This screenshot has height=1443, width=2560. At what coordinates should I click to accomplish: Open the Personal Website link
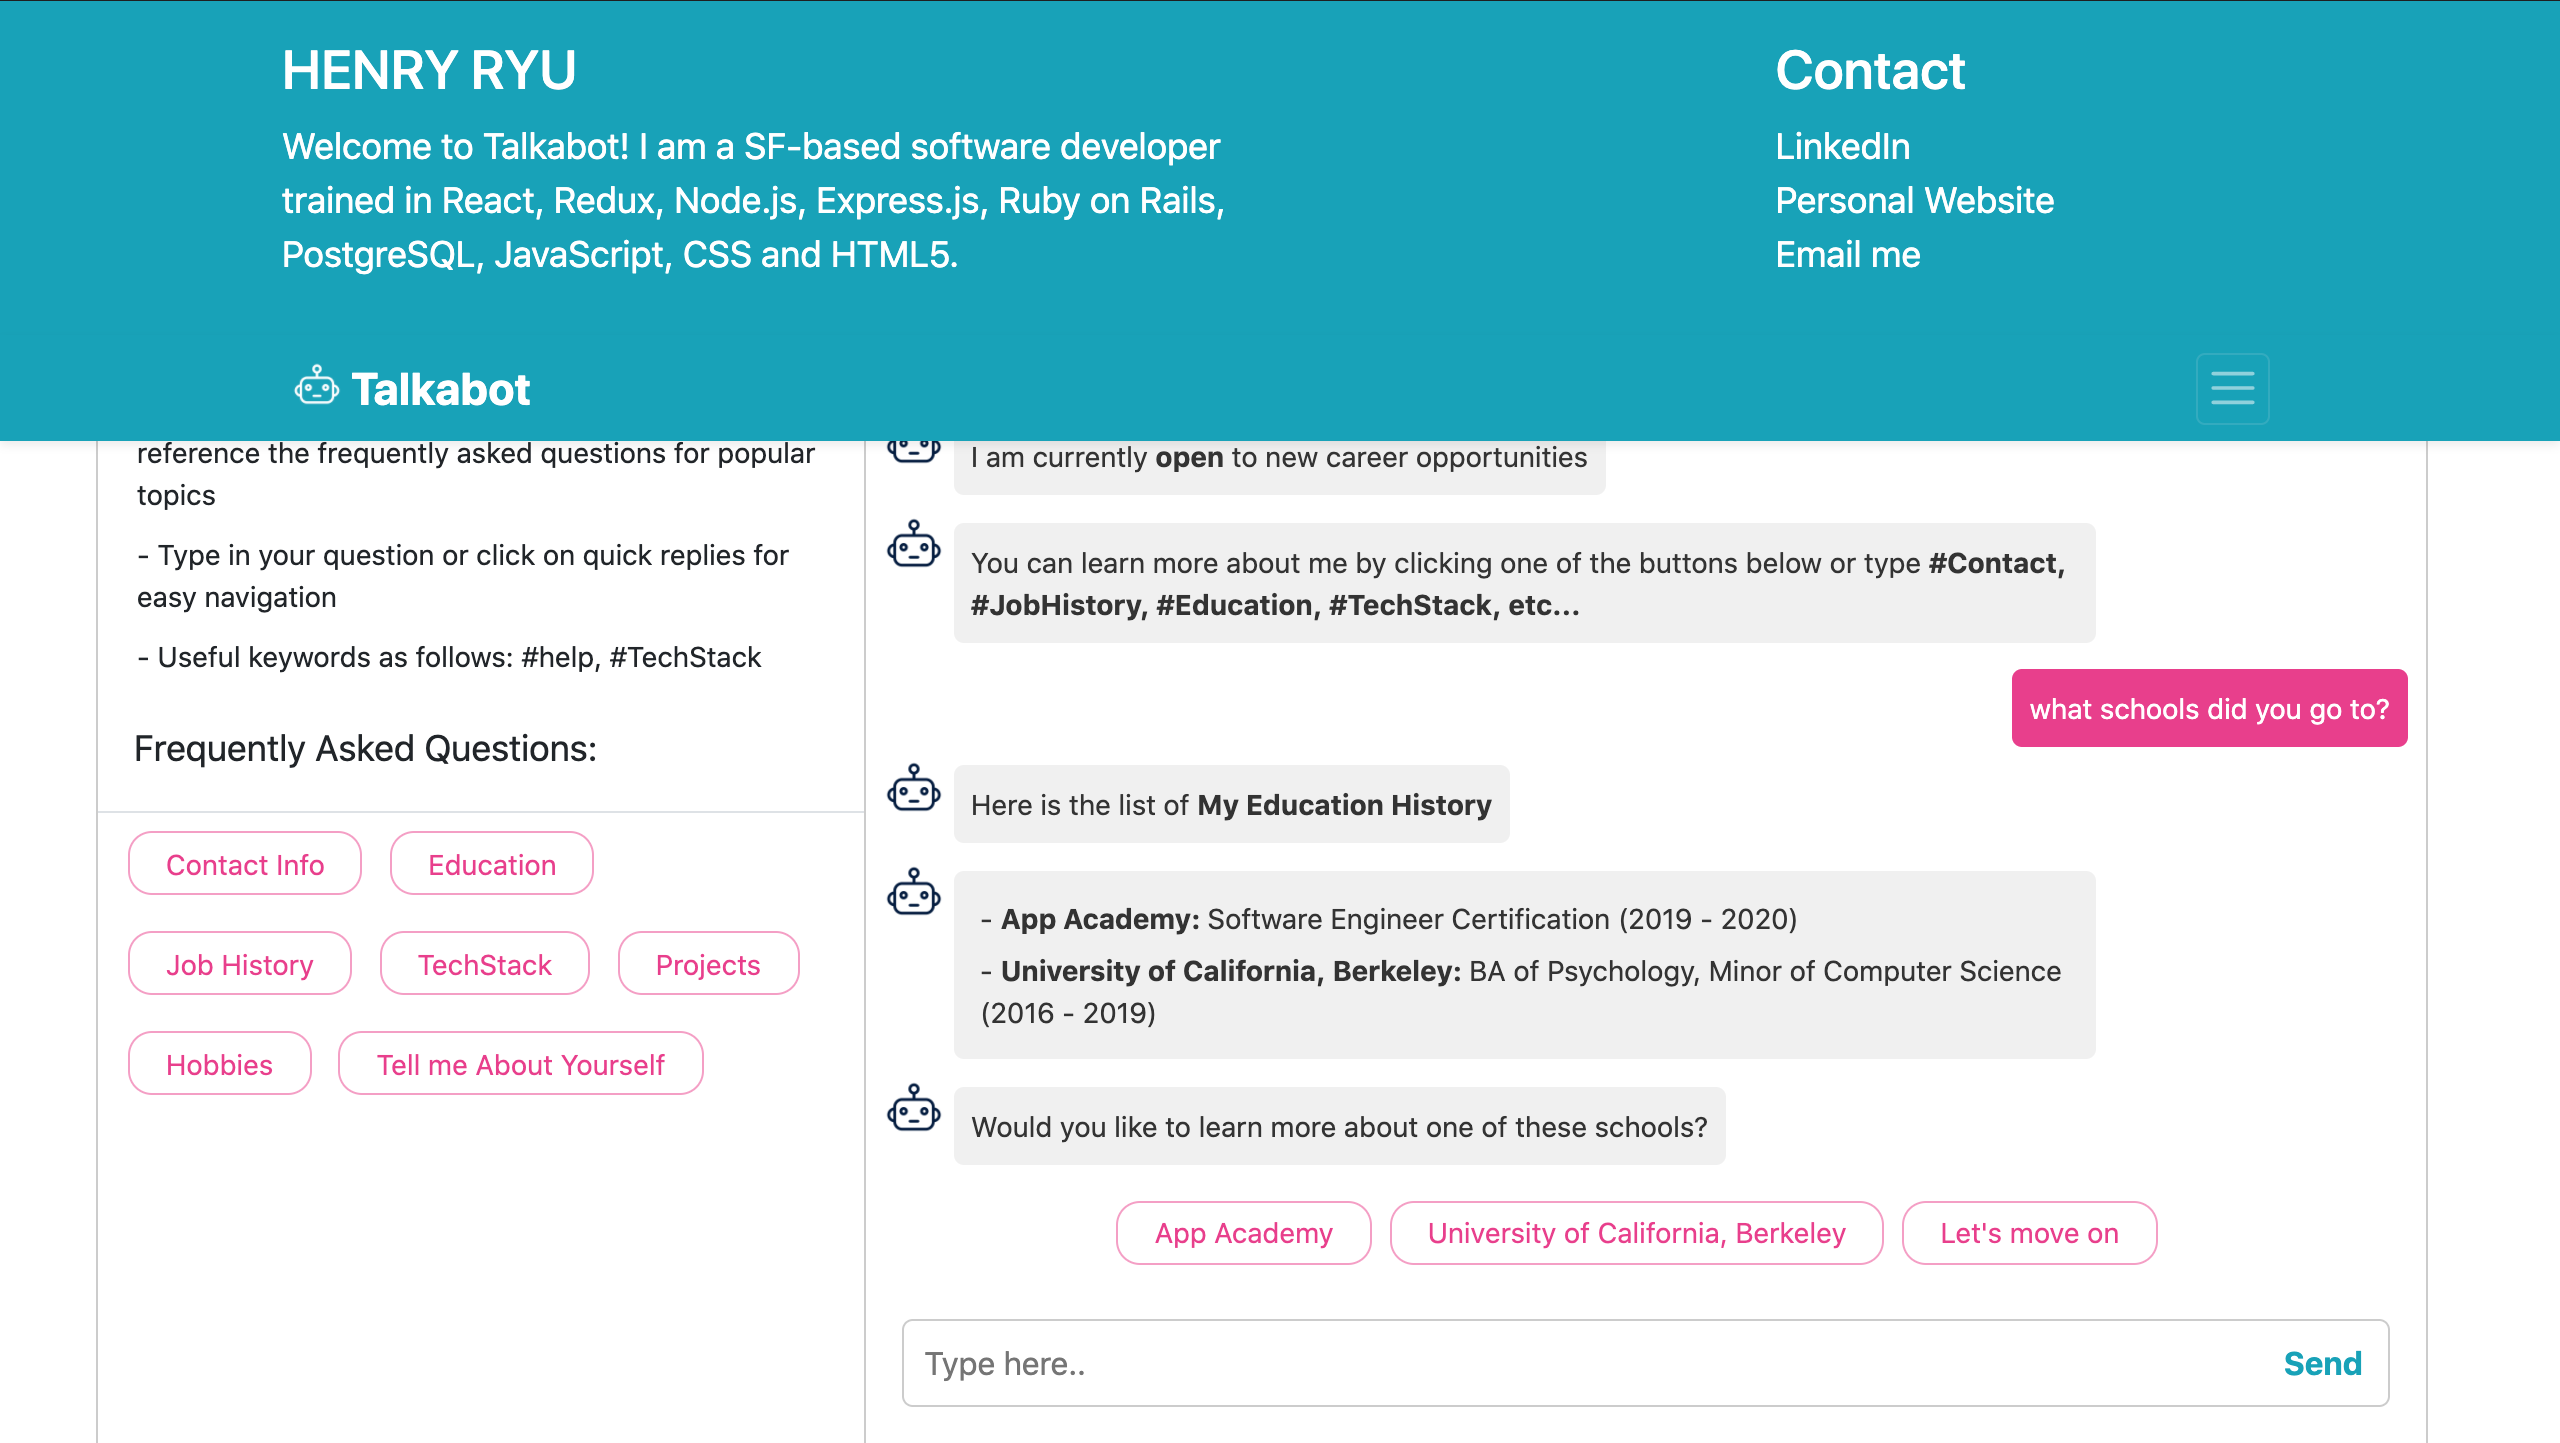point(1914,201)
